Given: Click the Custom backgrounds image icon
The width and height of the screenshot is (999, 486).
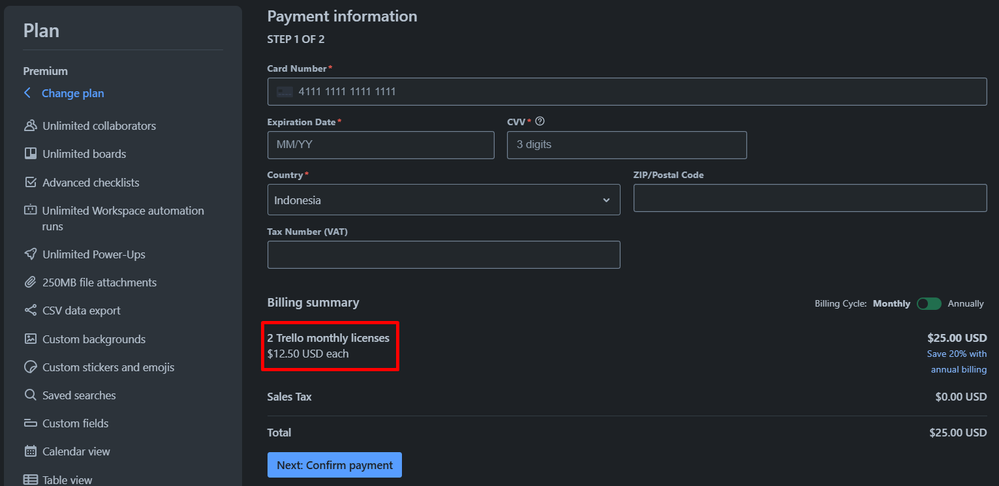Looking at the screenshot, I should coord(30,339).
